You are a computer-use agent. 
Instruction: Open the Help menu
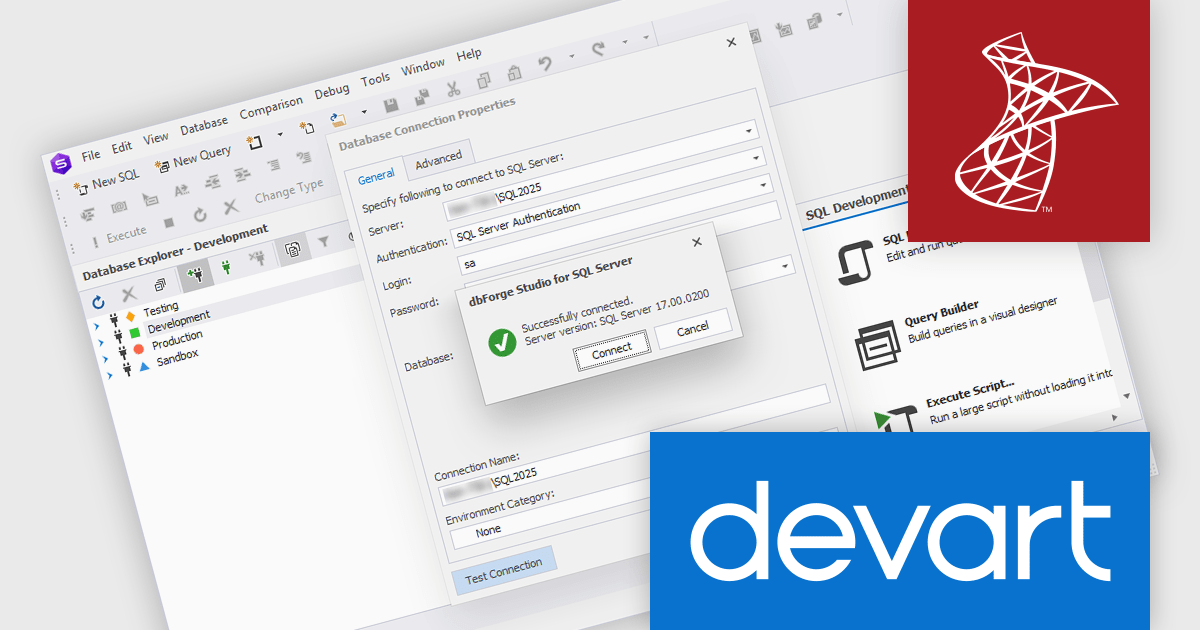pos(469,55)
